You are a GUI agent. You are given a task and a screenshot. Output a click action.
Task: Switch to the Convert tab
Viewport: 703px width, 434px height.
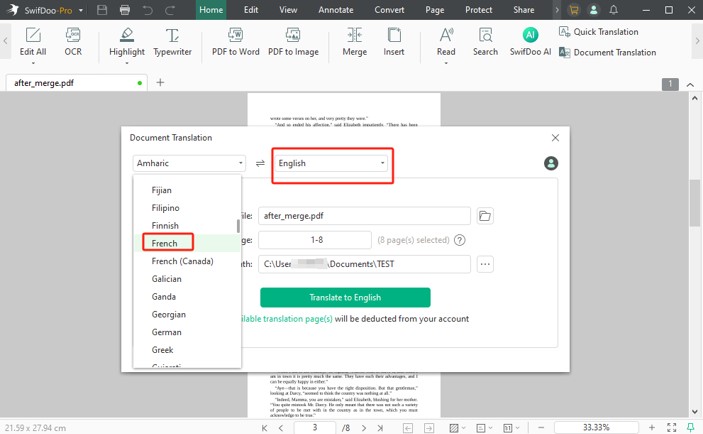[389, 10]
